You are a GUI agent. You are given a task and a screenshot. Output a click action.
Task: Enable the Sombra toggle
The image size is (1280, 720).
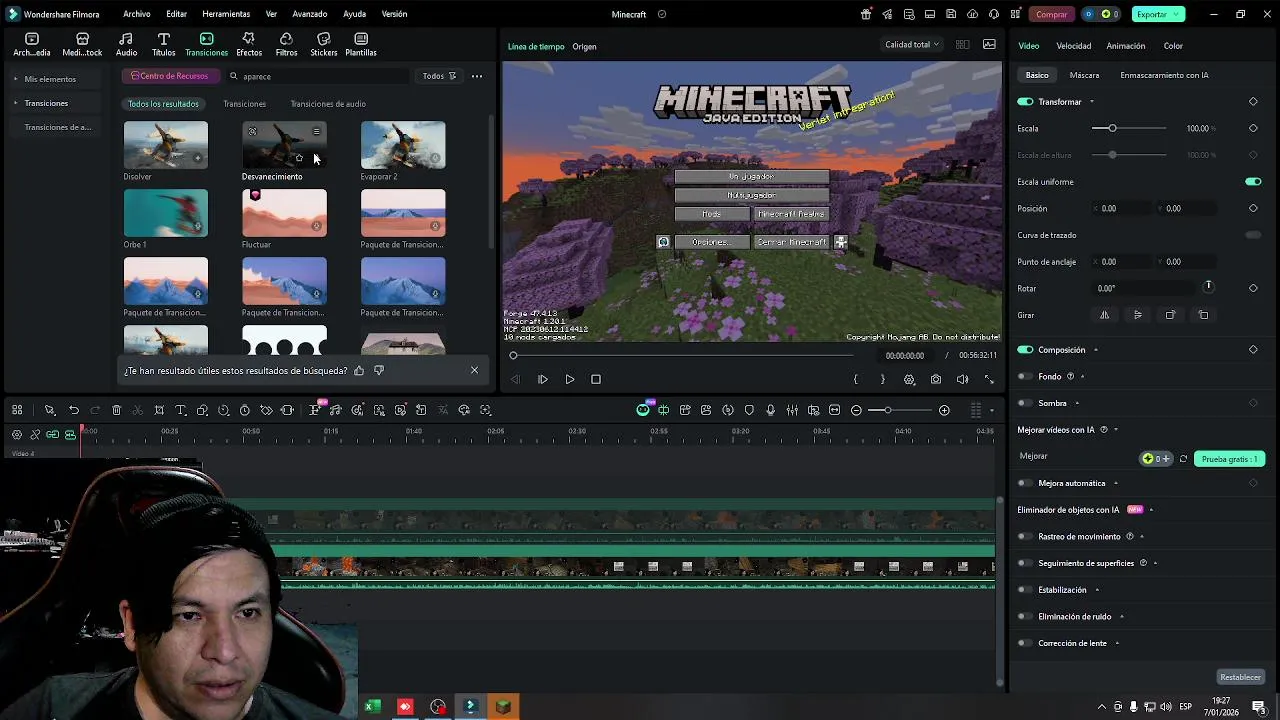click(x=1025, y=403)
